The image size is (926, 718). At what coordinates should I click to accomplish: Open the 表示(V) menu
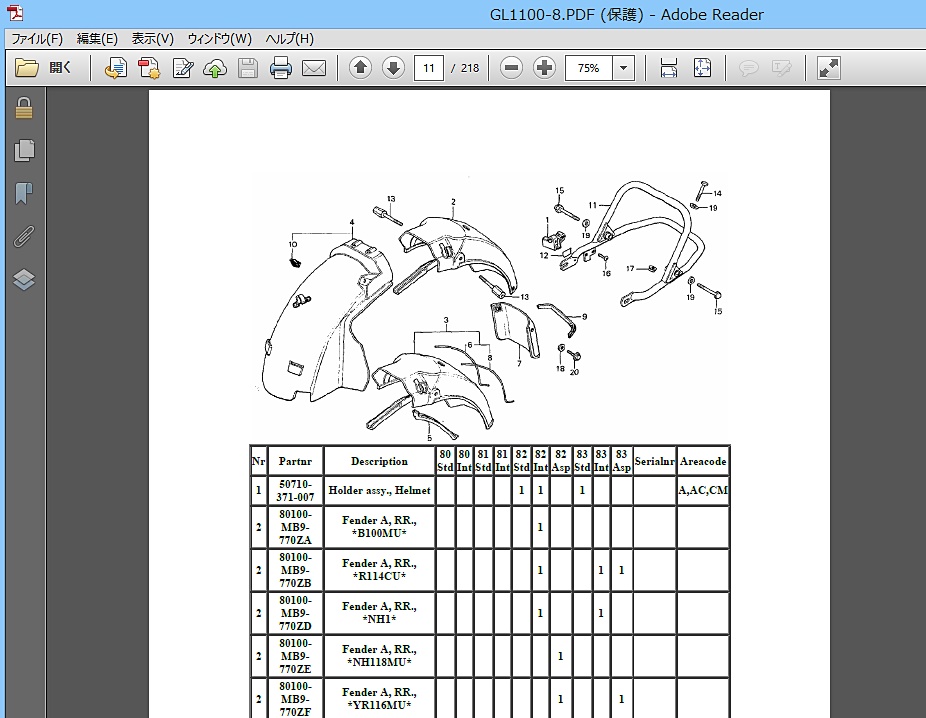(152, 39)
